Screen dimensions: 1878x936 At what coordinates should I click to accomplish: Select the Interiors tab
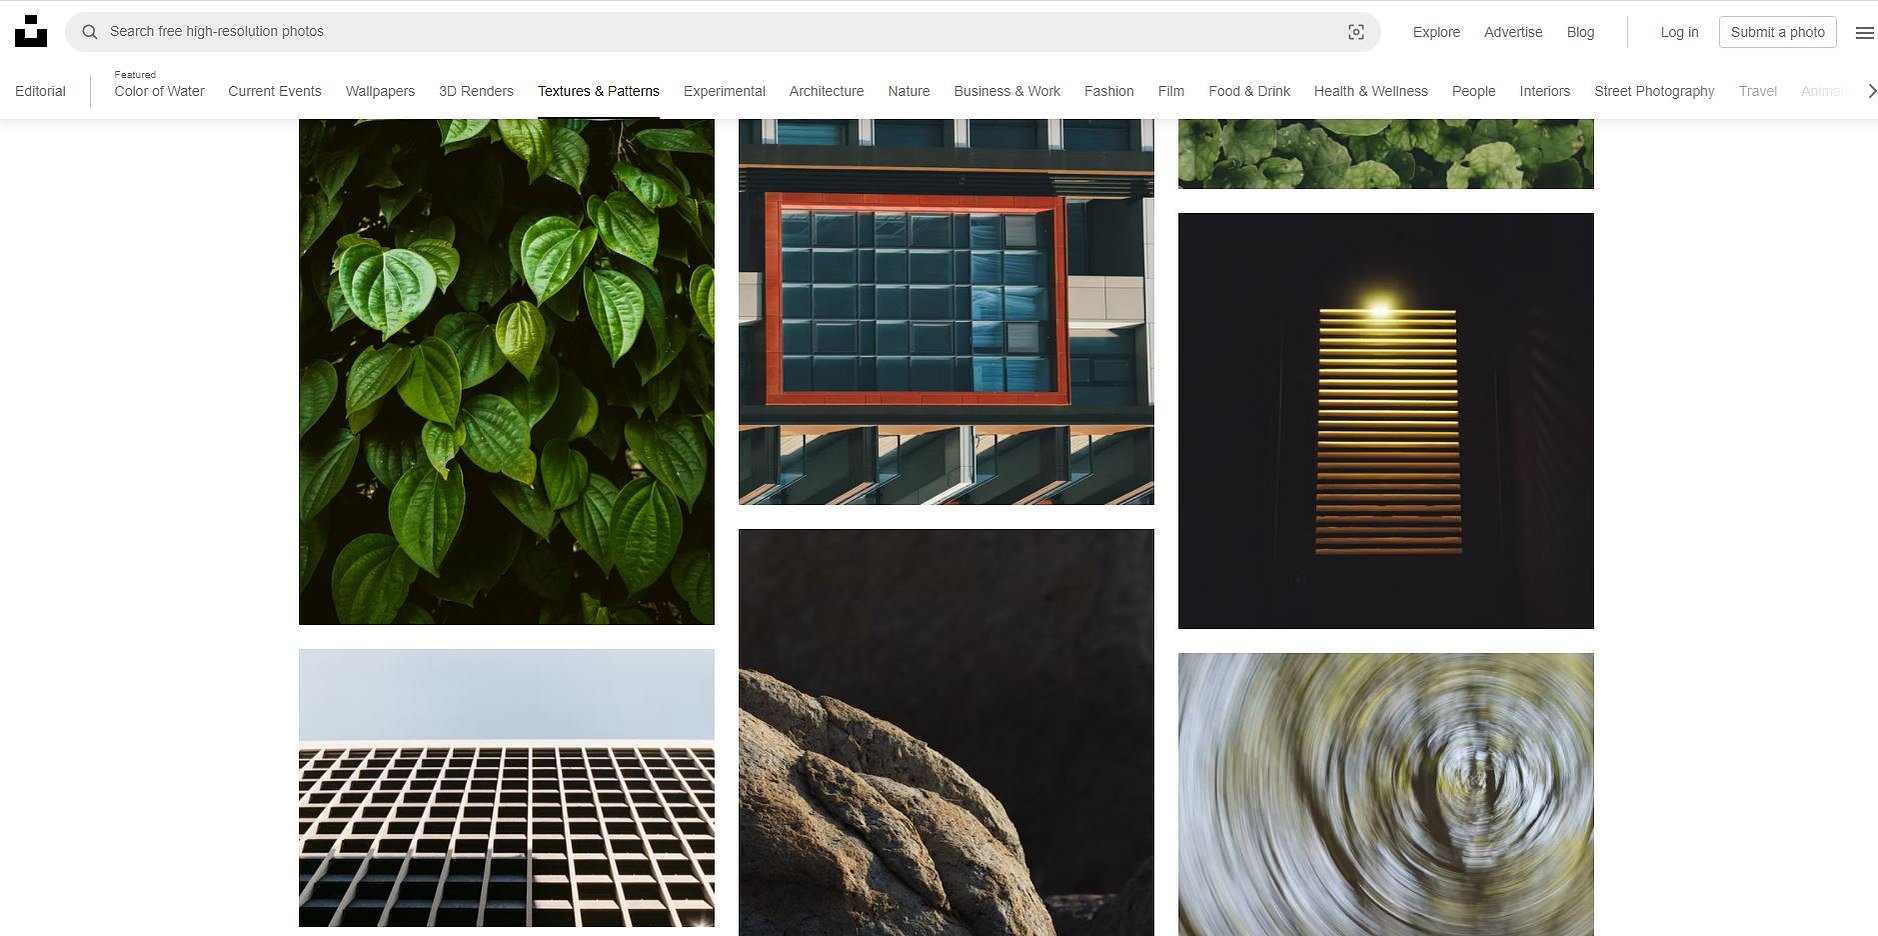click(x=1544, y=91)
